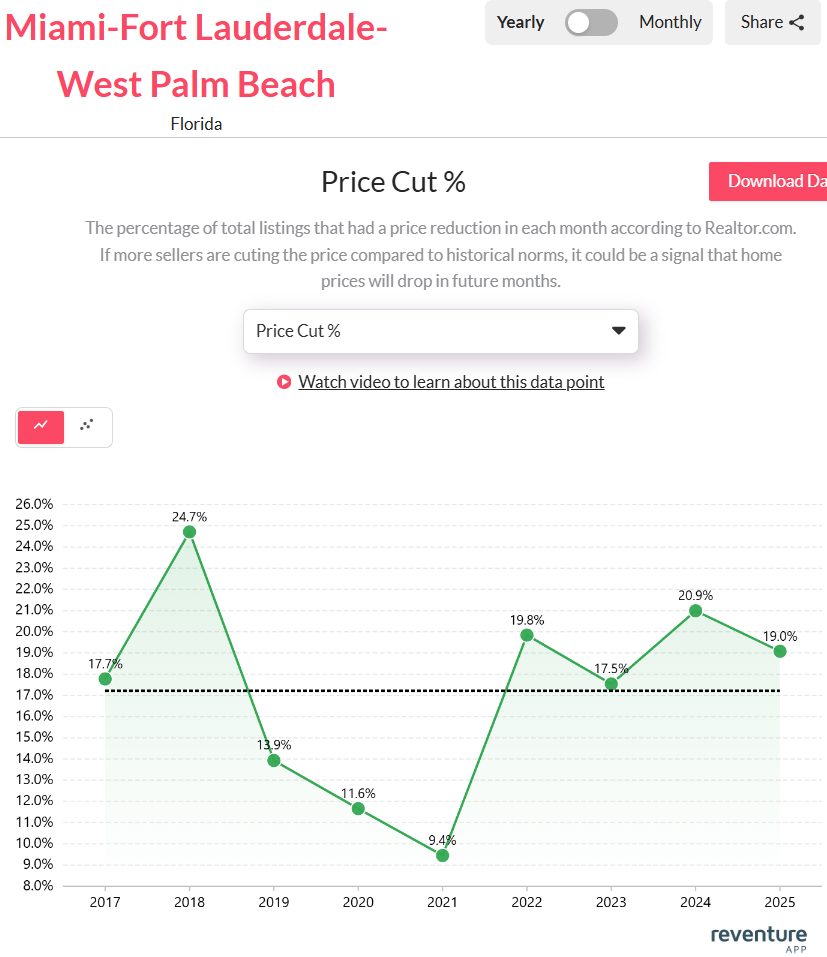
Task: Select the Monthly view option
Action: (x=669, y=21)
